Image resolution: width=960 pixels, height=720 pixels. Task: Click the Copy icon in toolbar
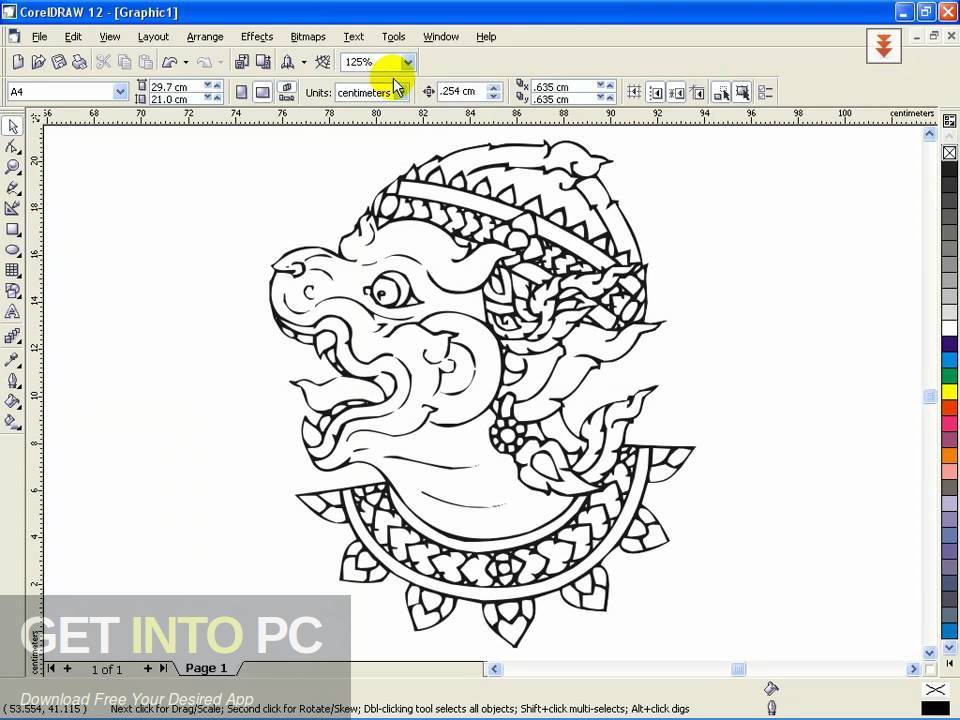[125, 61]
